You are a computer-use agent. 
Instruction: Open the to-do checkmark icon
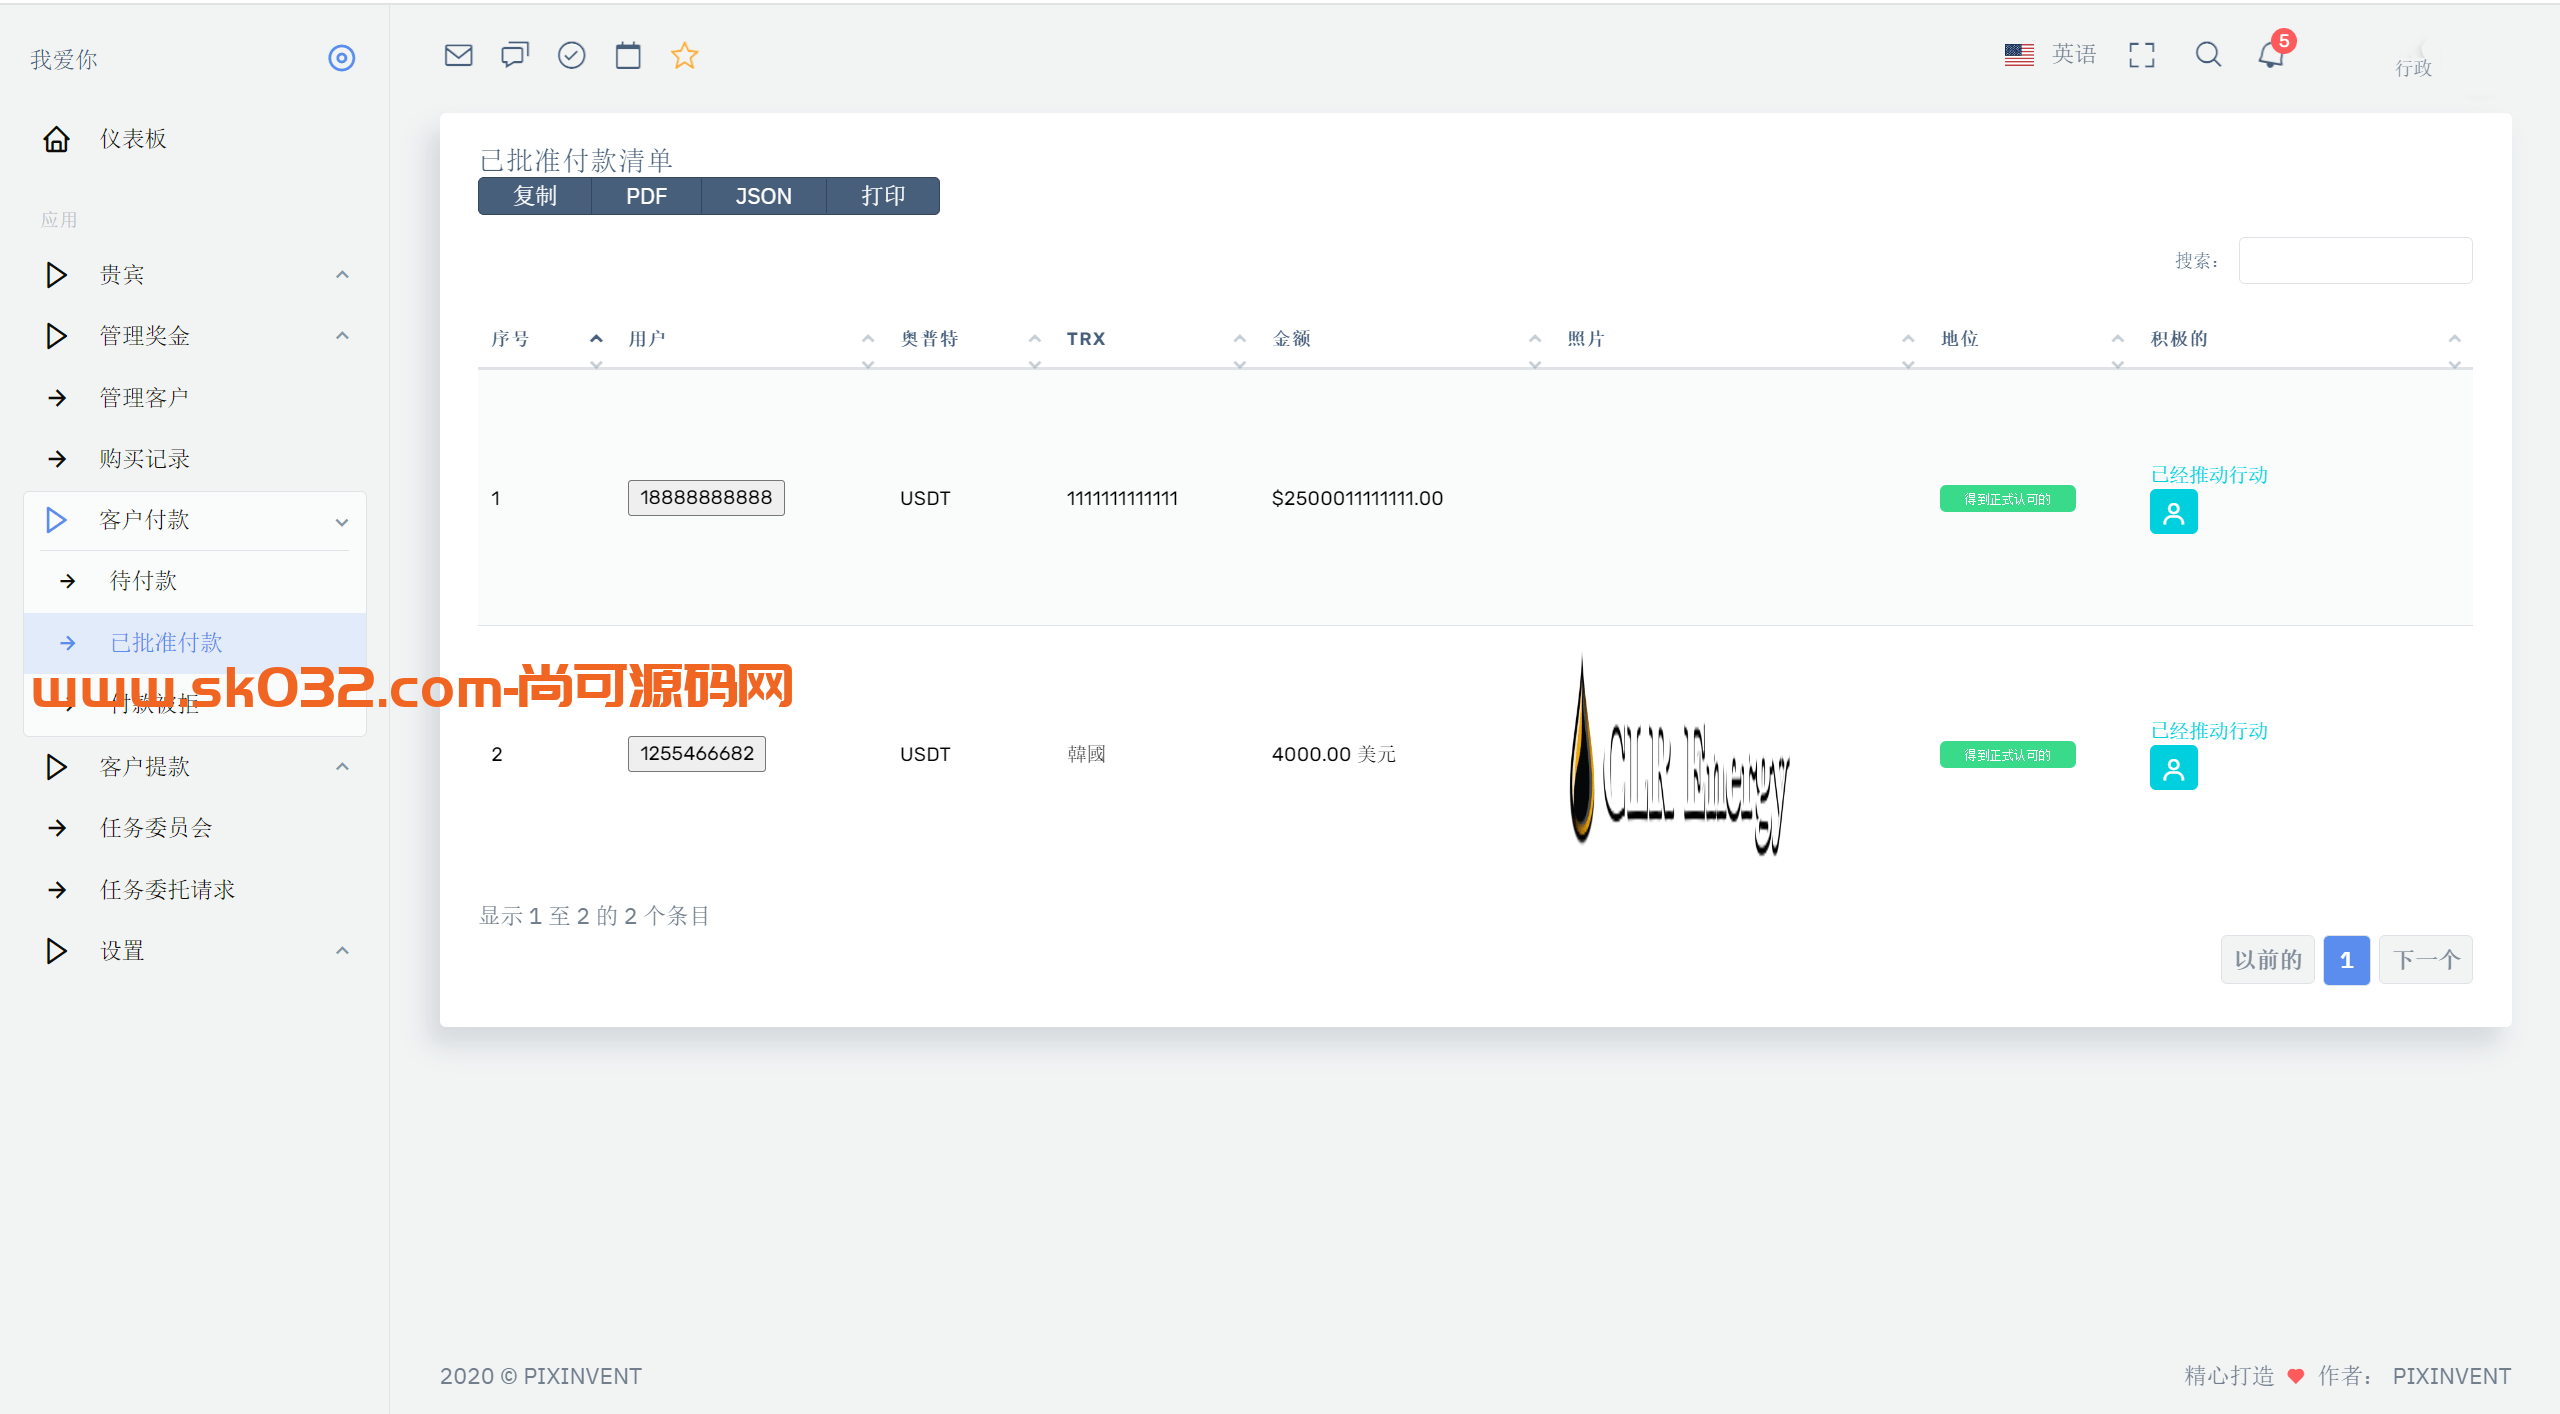[x=571, y=55]
